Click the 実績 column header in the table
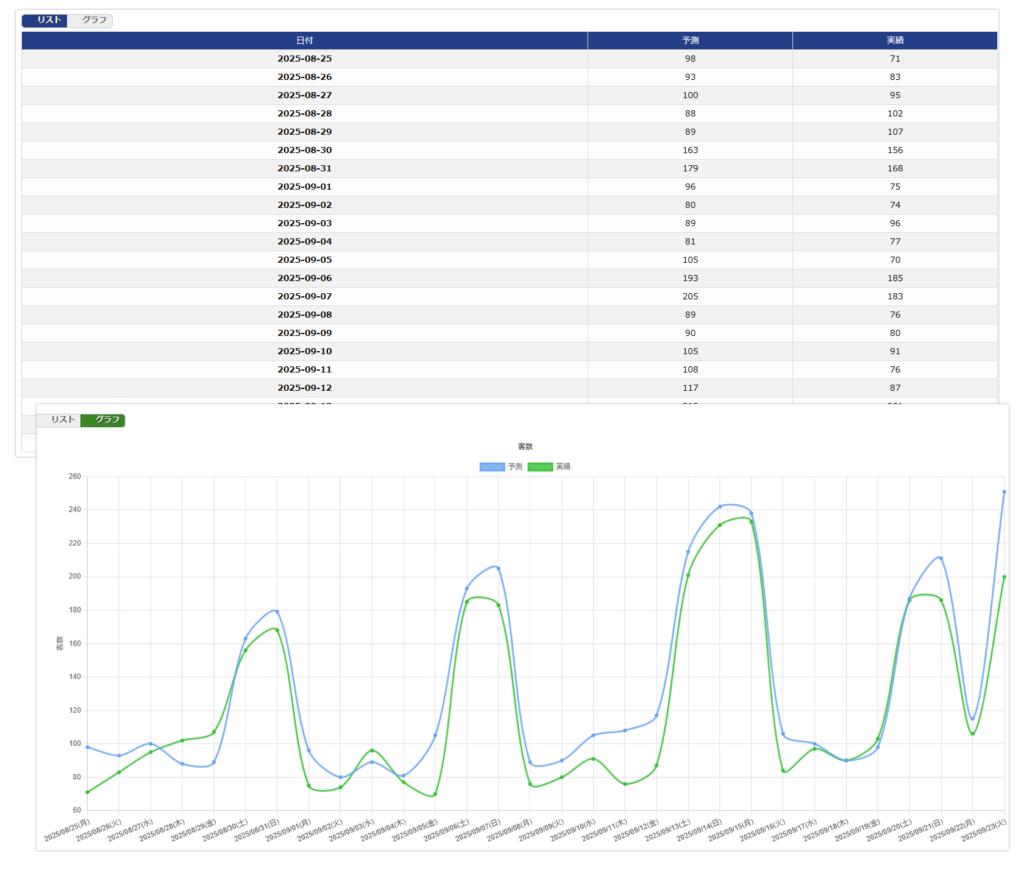 tap(895, 40)
